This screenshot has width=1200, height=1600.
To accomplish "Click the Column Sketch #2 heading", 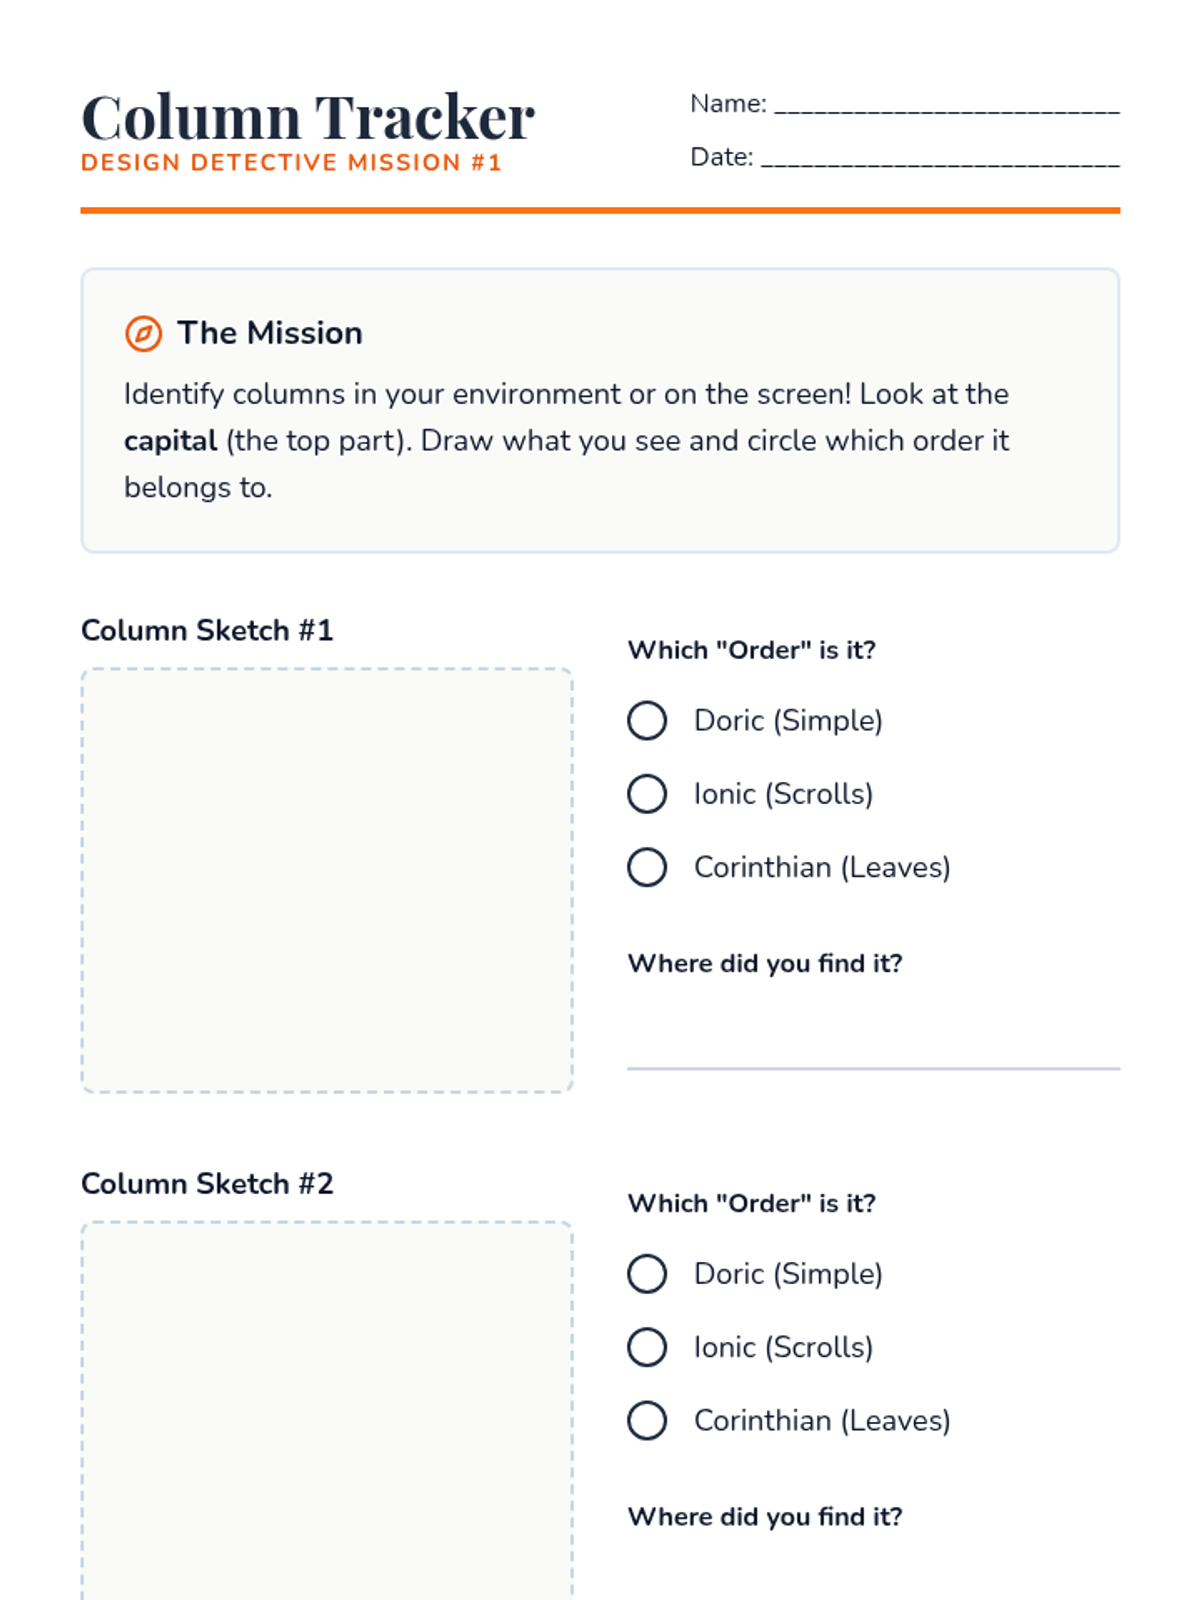I will point(207,1184).
